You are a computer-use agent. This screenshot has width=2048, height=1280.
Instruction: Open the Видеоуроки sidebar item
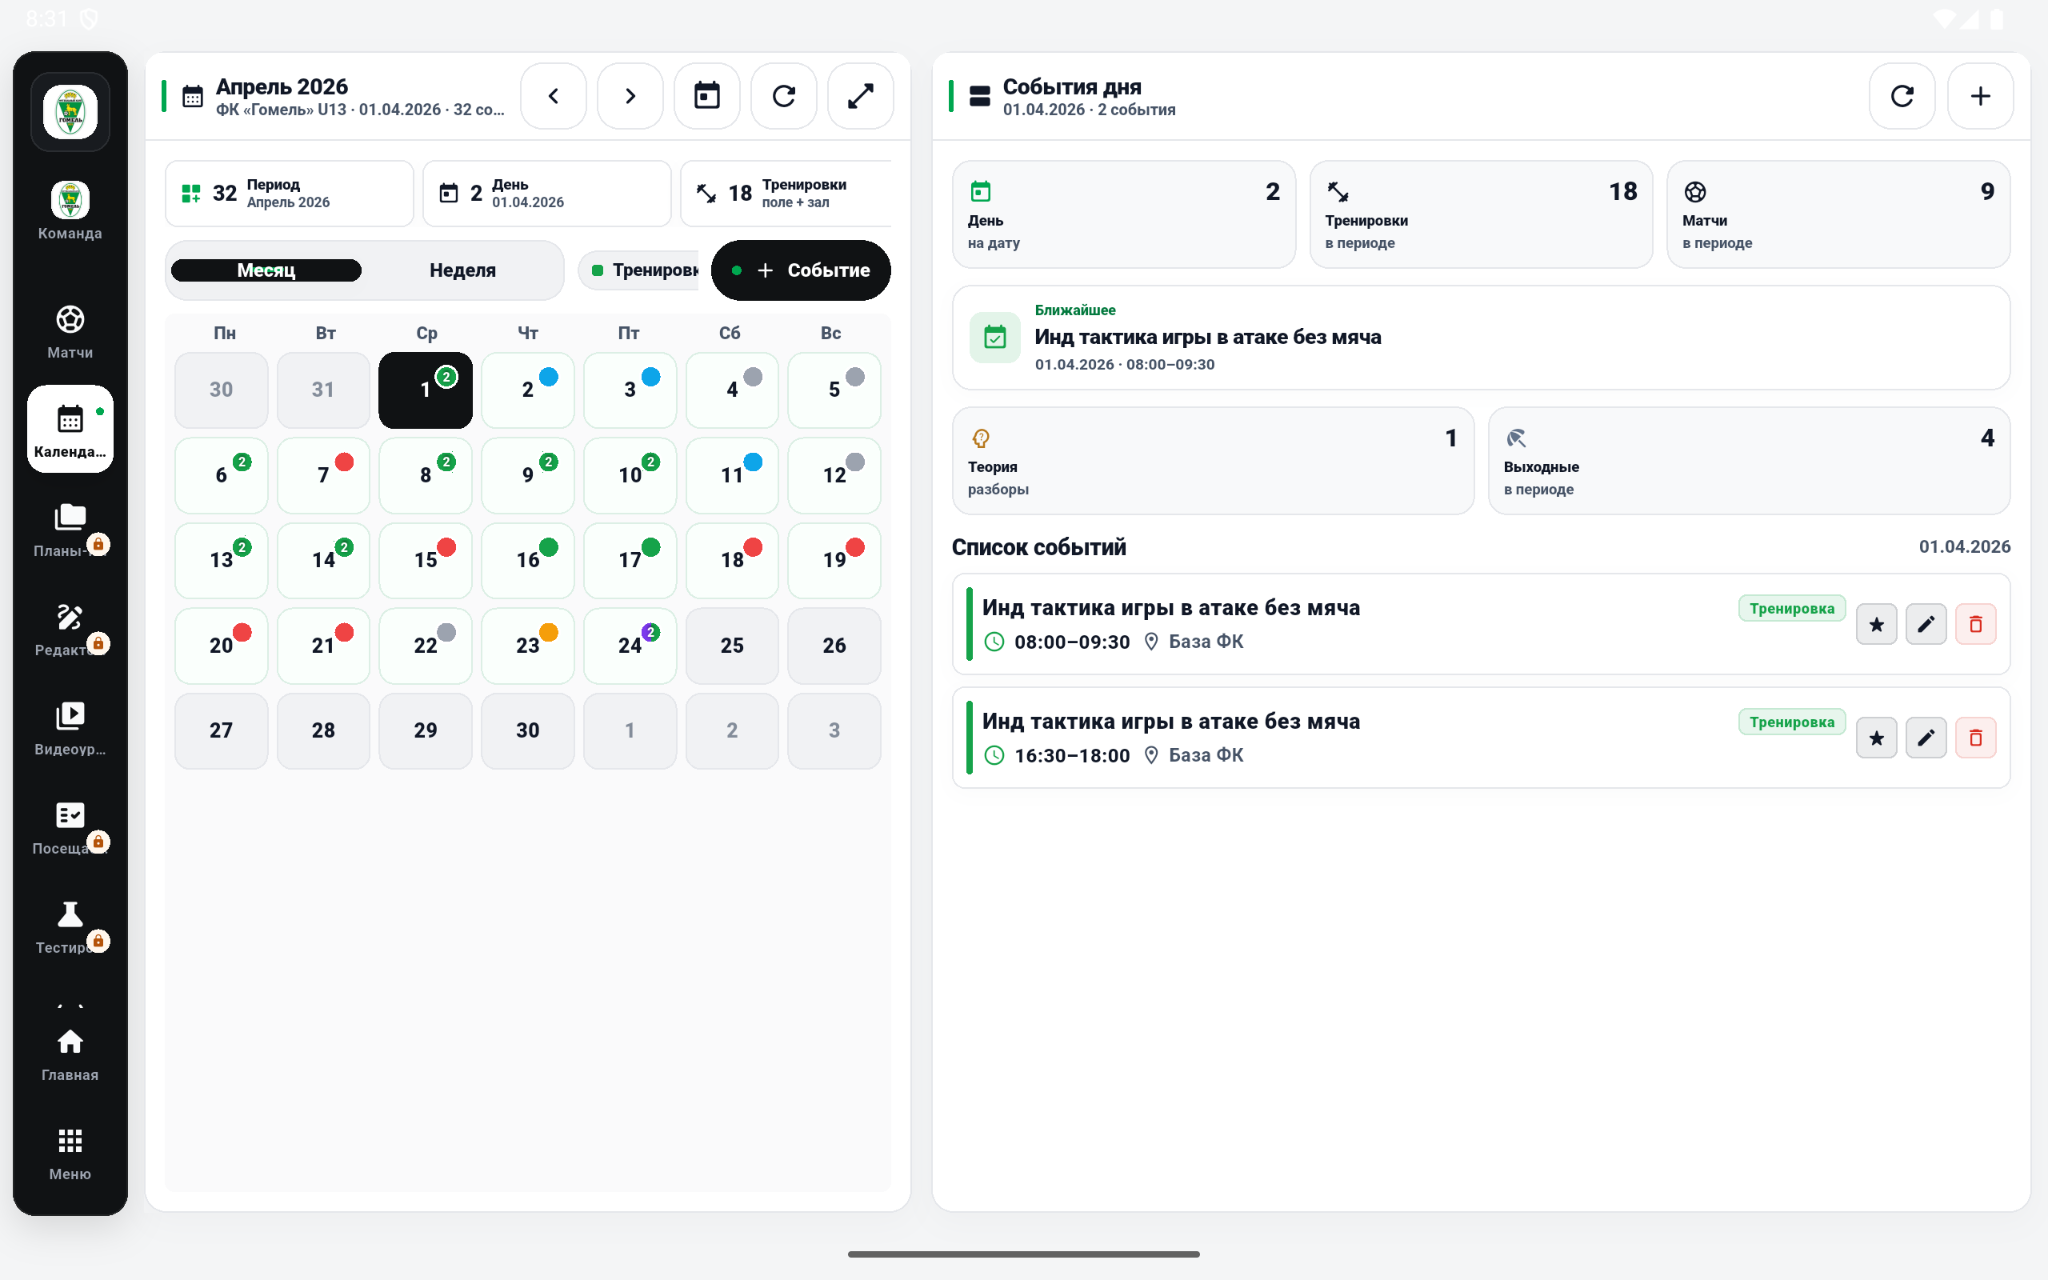click(x=70, y=728)
